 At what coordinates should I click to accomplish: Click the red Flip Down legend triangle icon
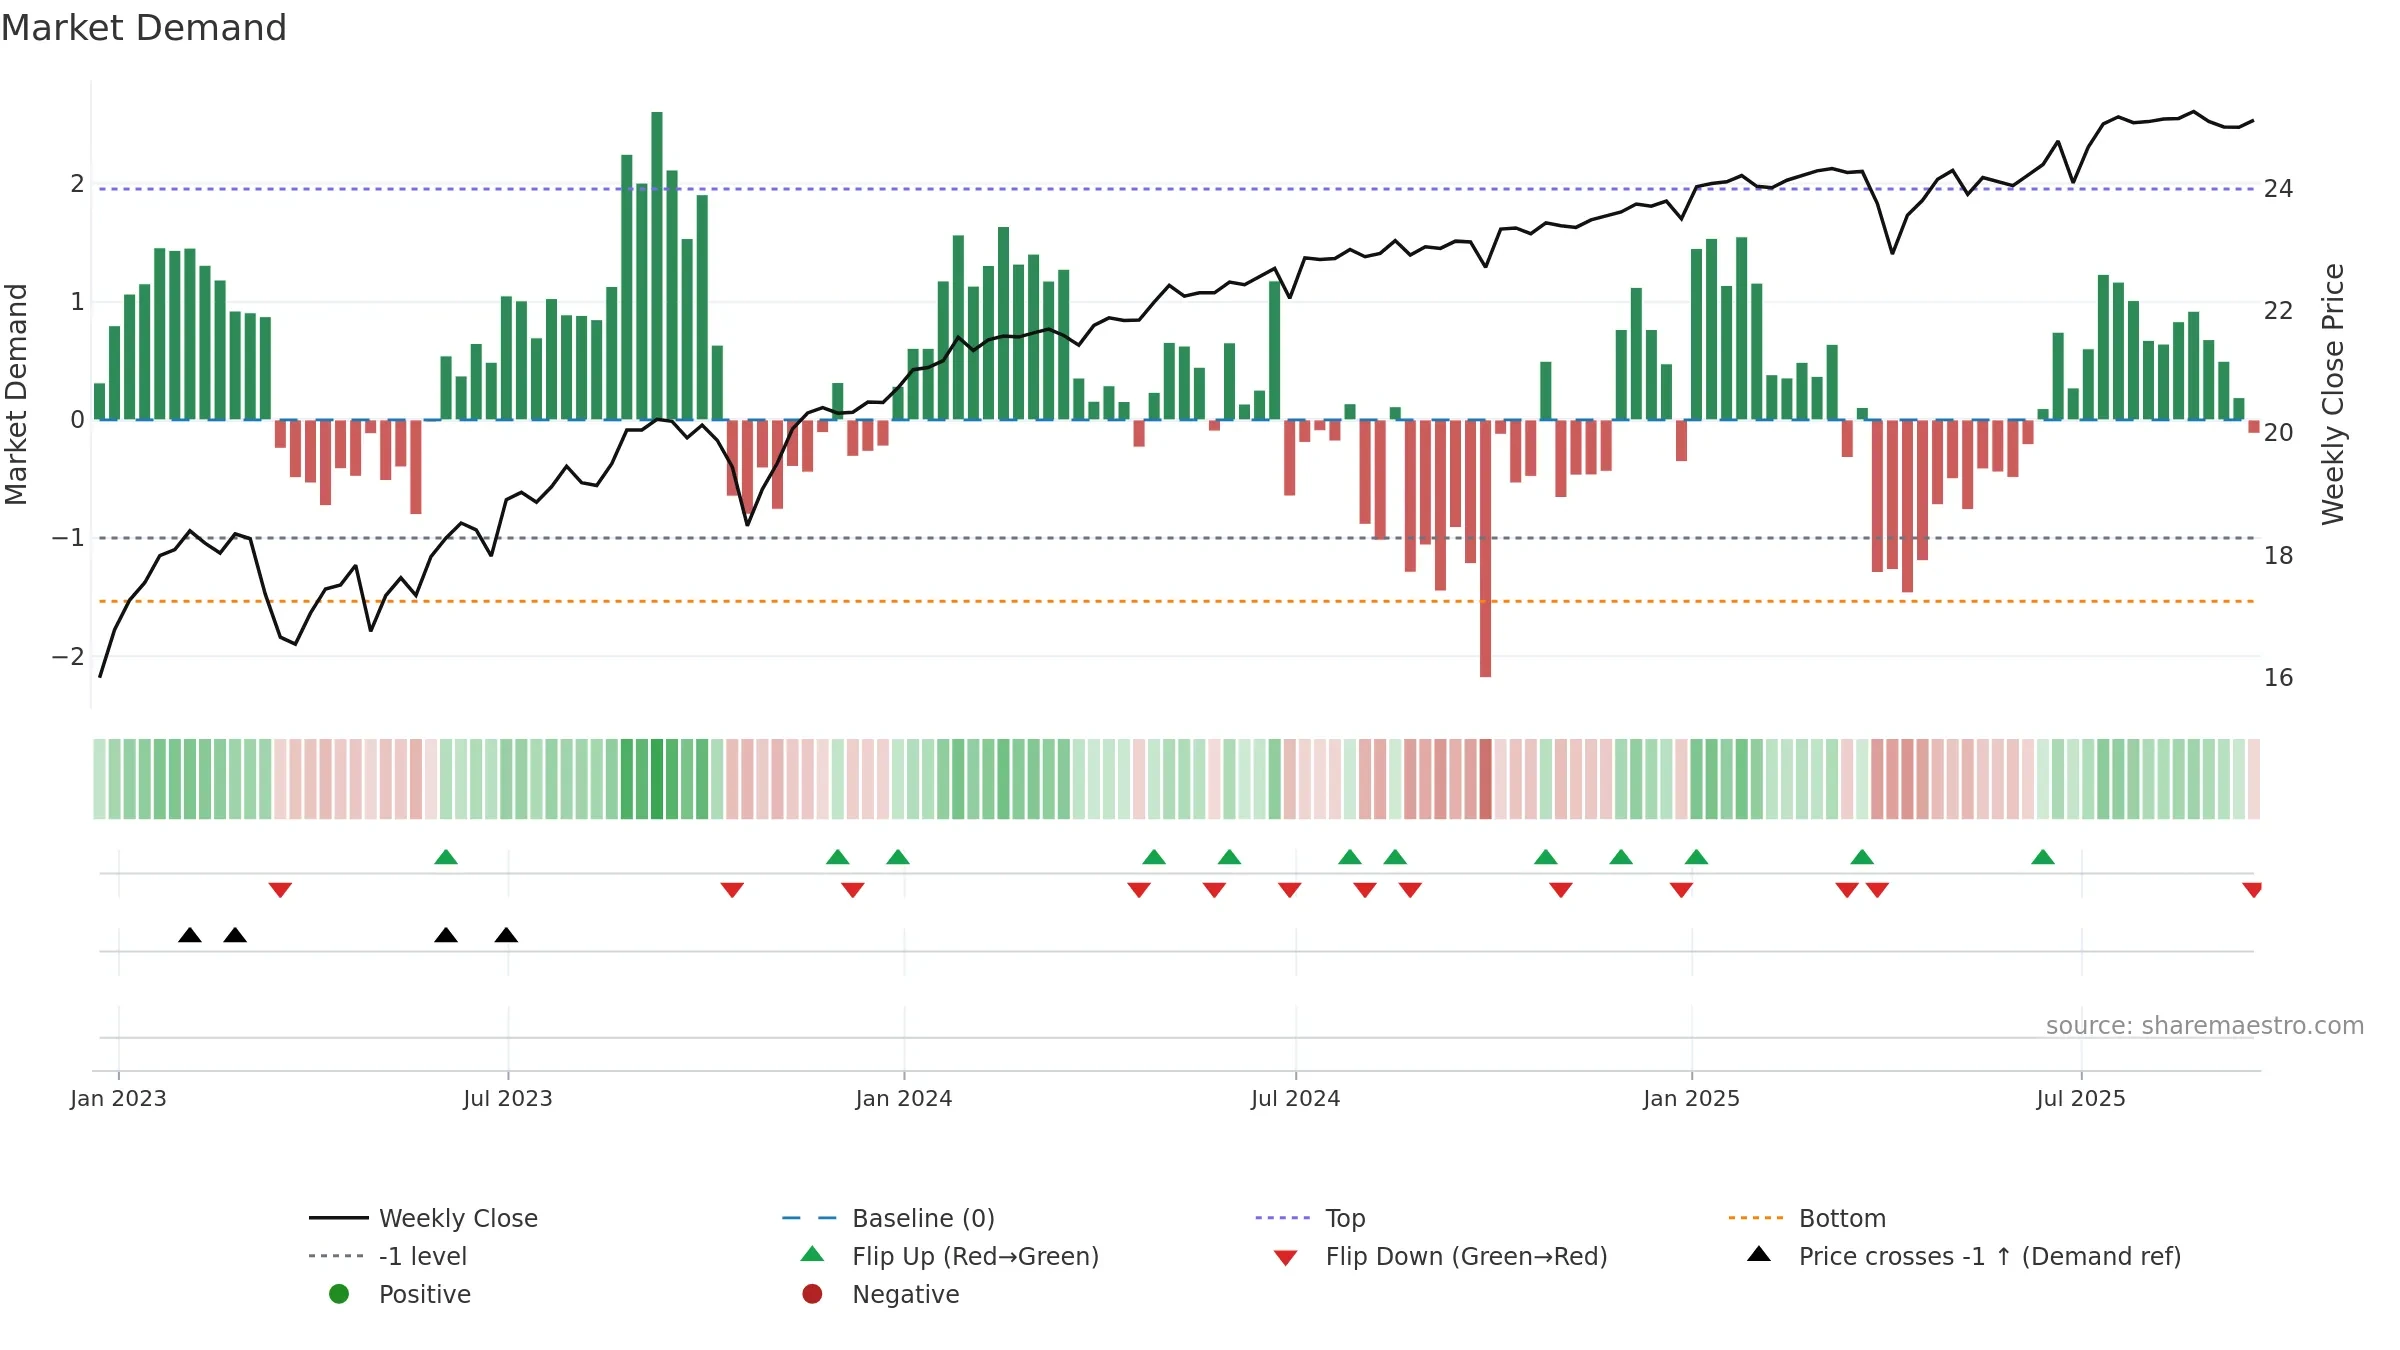(1286, 1258)
